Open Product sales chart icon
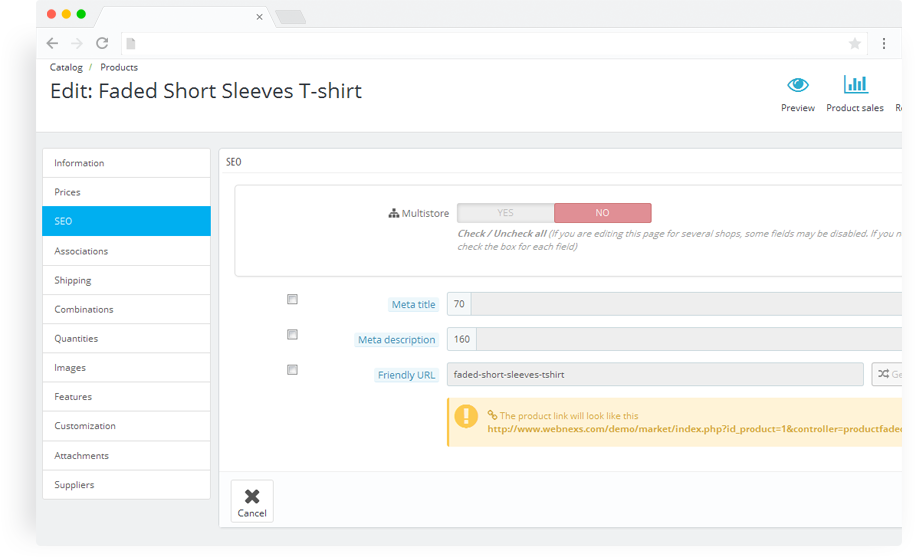The width and height of the screenshot is (915, 559). pos(855,85)
